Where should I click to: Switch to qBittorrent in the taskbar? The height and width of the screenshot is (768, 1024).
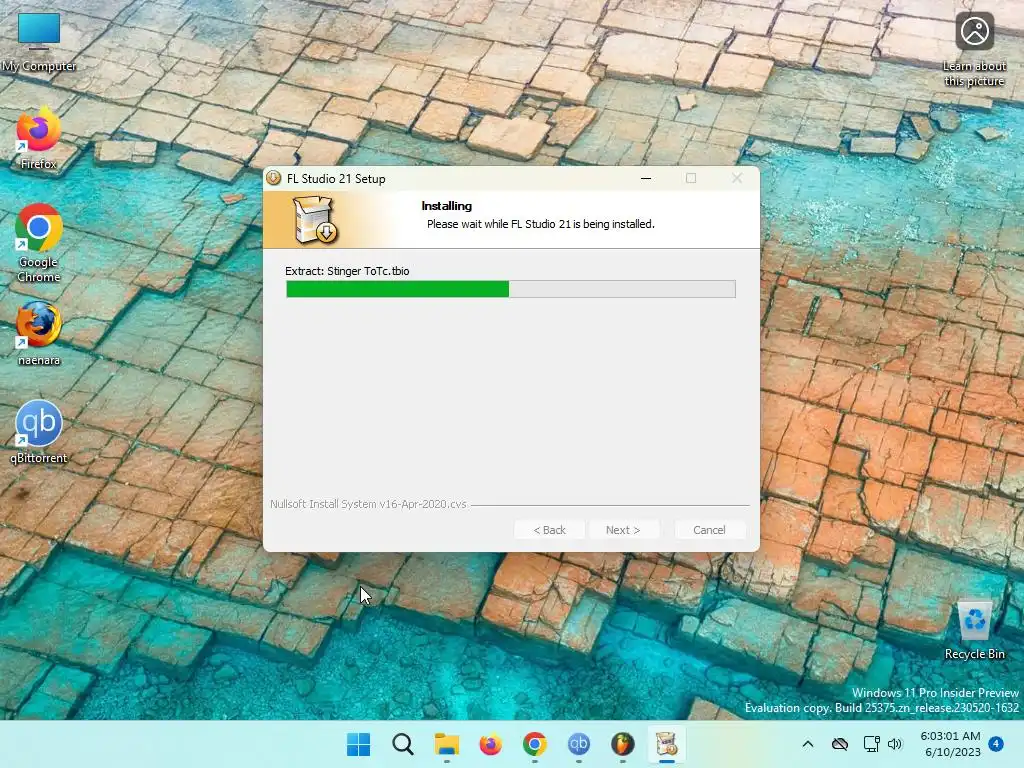click(579, 744)
